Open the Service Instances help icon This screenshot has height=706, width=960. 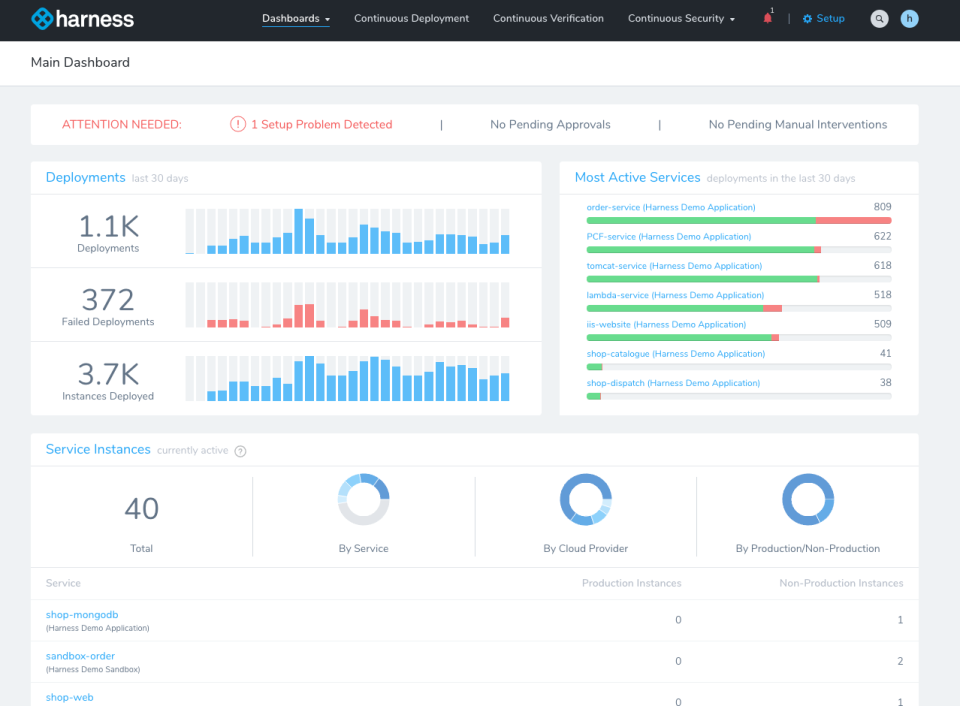240,451
